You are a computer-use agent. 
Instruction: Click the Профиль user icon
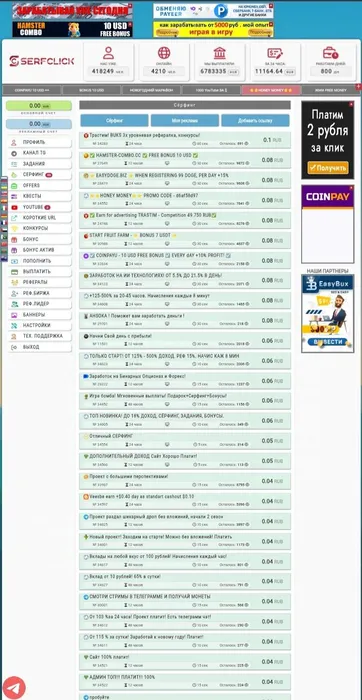[x=14, y=142]
